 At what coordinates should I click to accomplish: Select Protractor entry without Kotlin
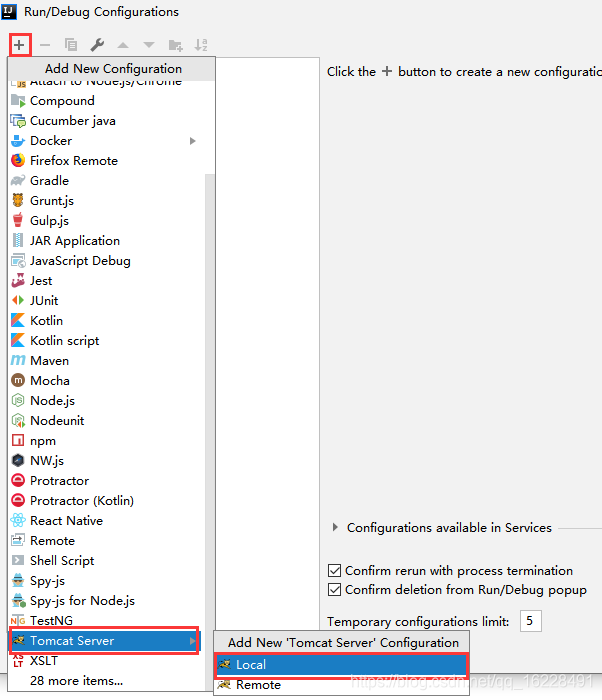pyautogui.click(x=107, y=481)
